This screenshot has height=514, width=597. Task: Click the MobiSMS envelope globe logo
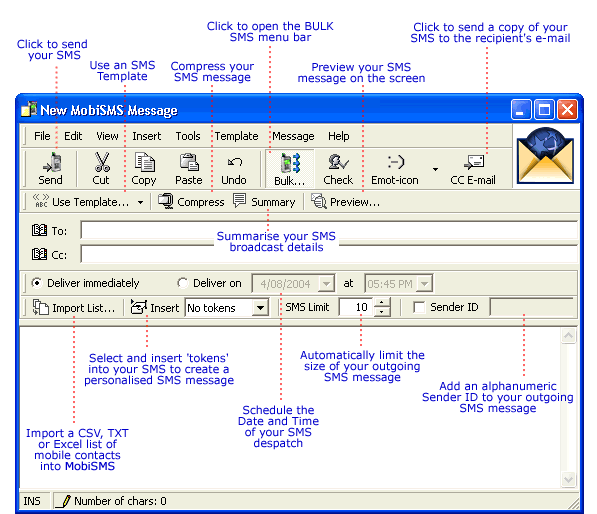click(x=545, y=156)
